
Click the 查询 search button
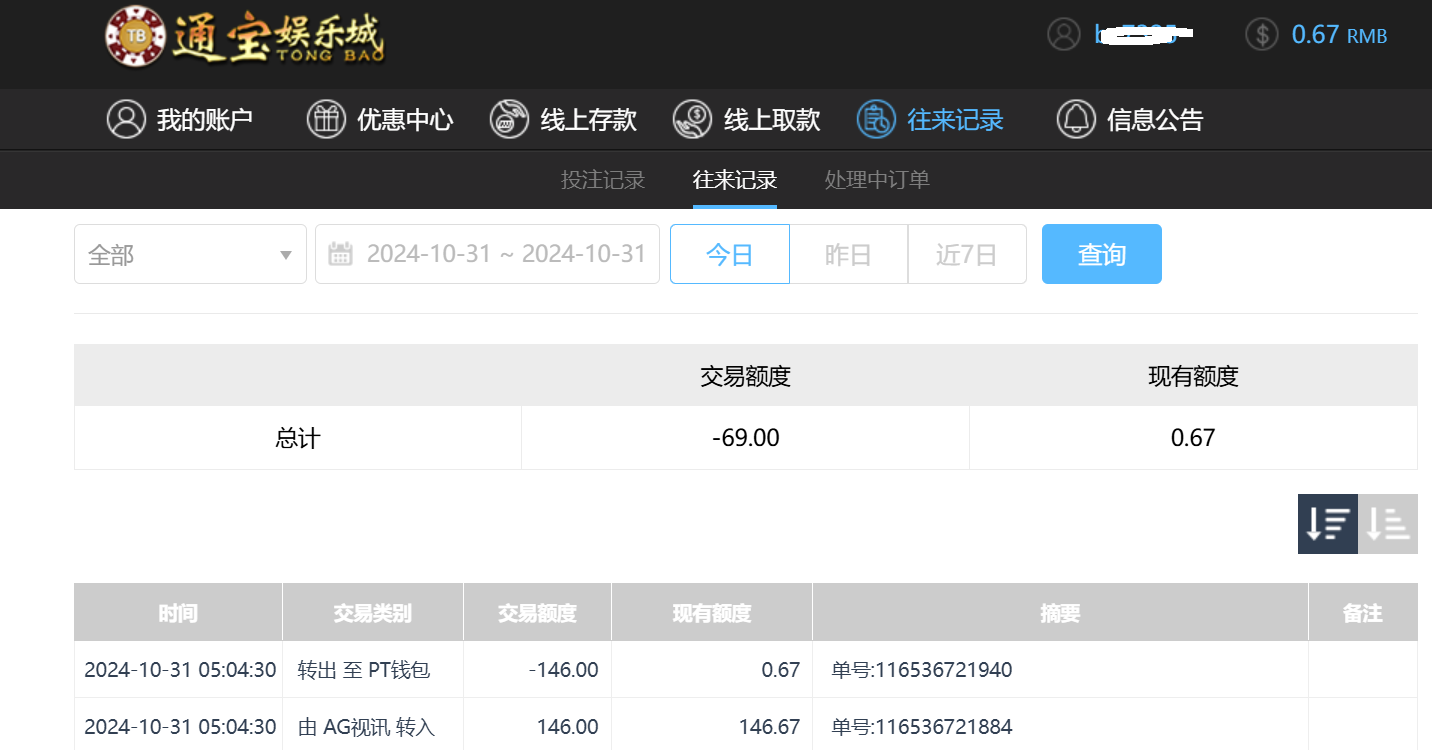[1101, 255]
